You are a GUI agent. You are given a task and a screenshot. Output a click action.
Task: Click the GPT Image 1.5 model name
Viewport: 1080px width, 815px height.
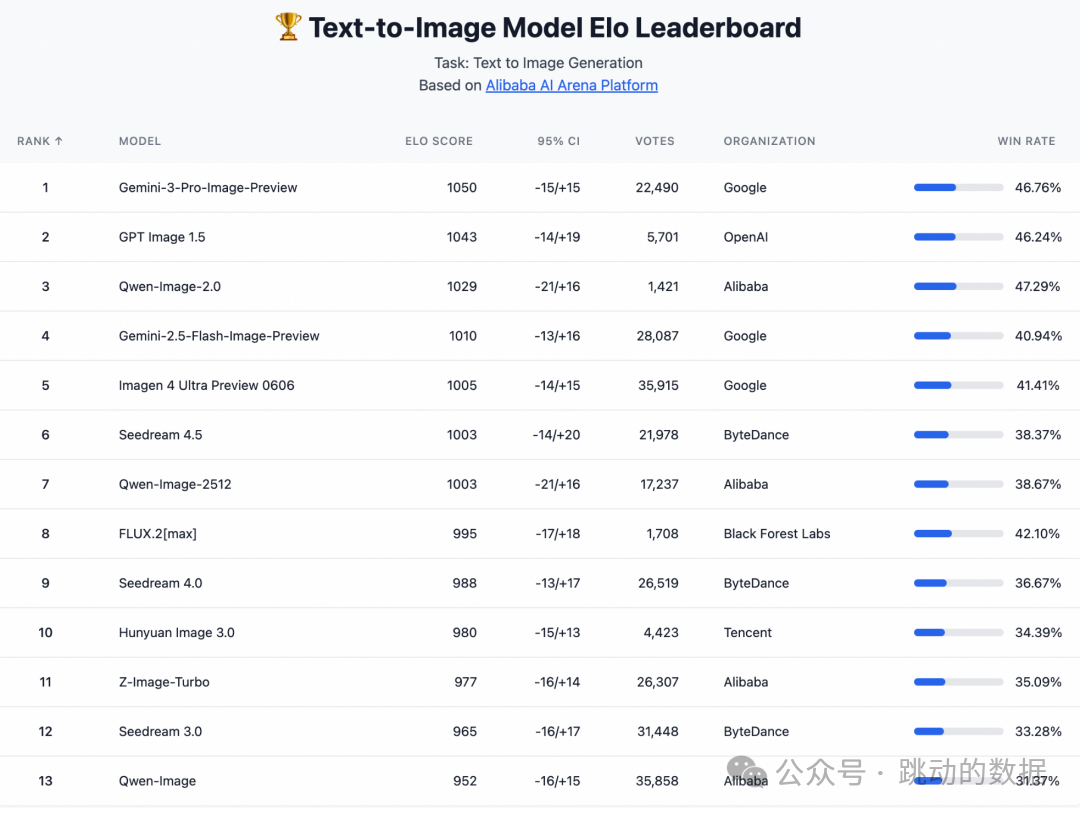pyautogui.click(x=162, y=237)
